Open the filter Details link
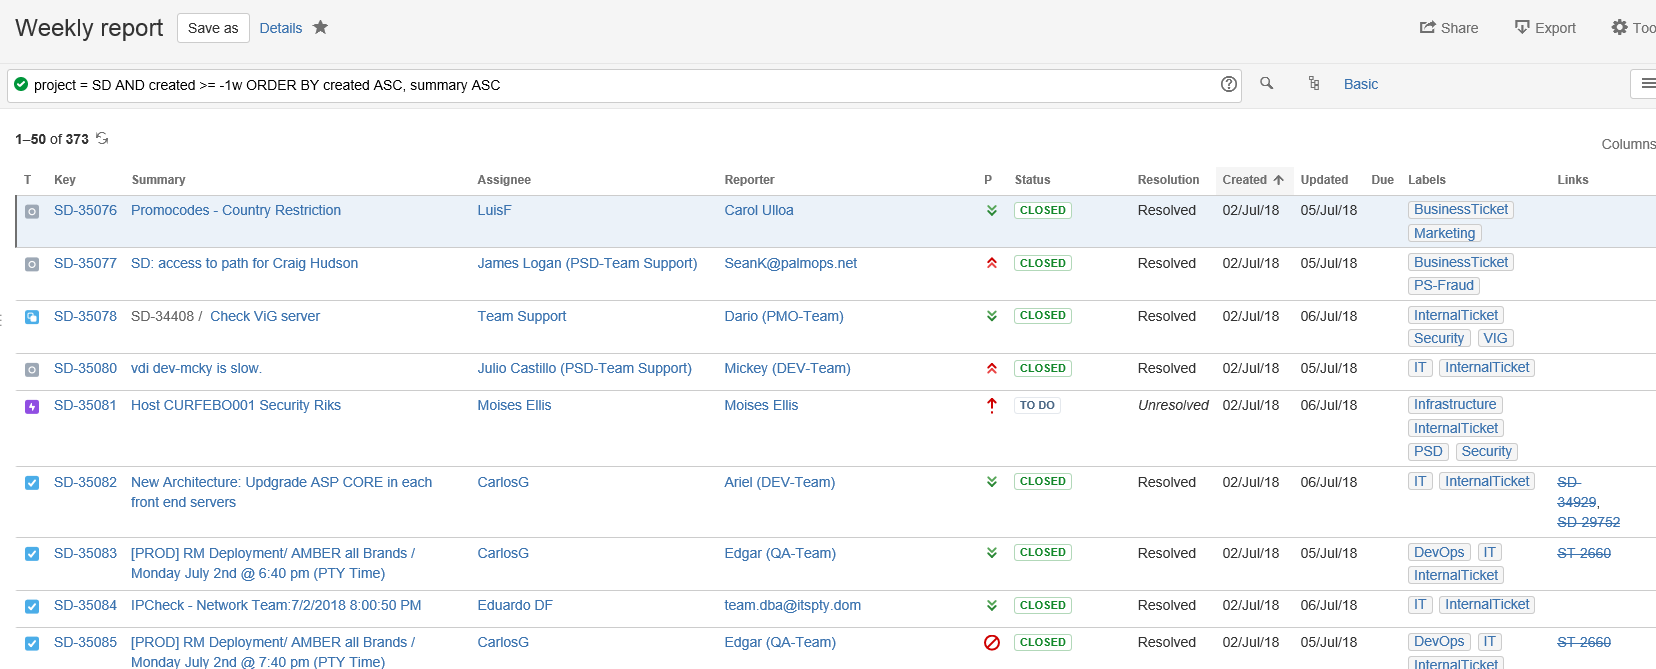Viewport: 1656px width, 669px height. pyautogui.click(x=280, y=28)
